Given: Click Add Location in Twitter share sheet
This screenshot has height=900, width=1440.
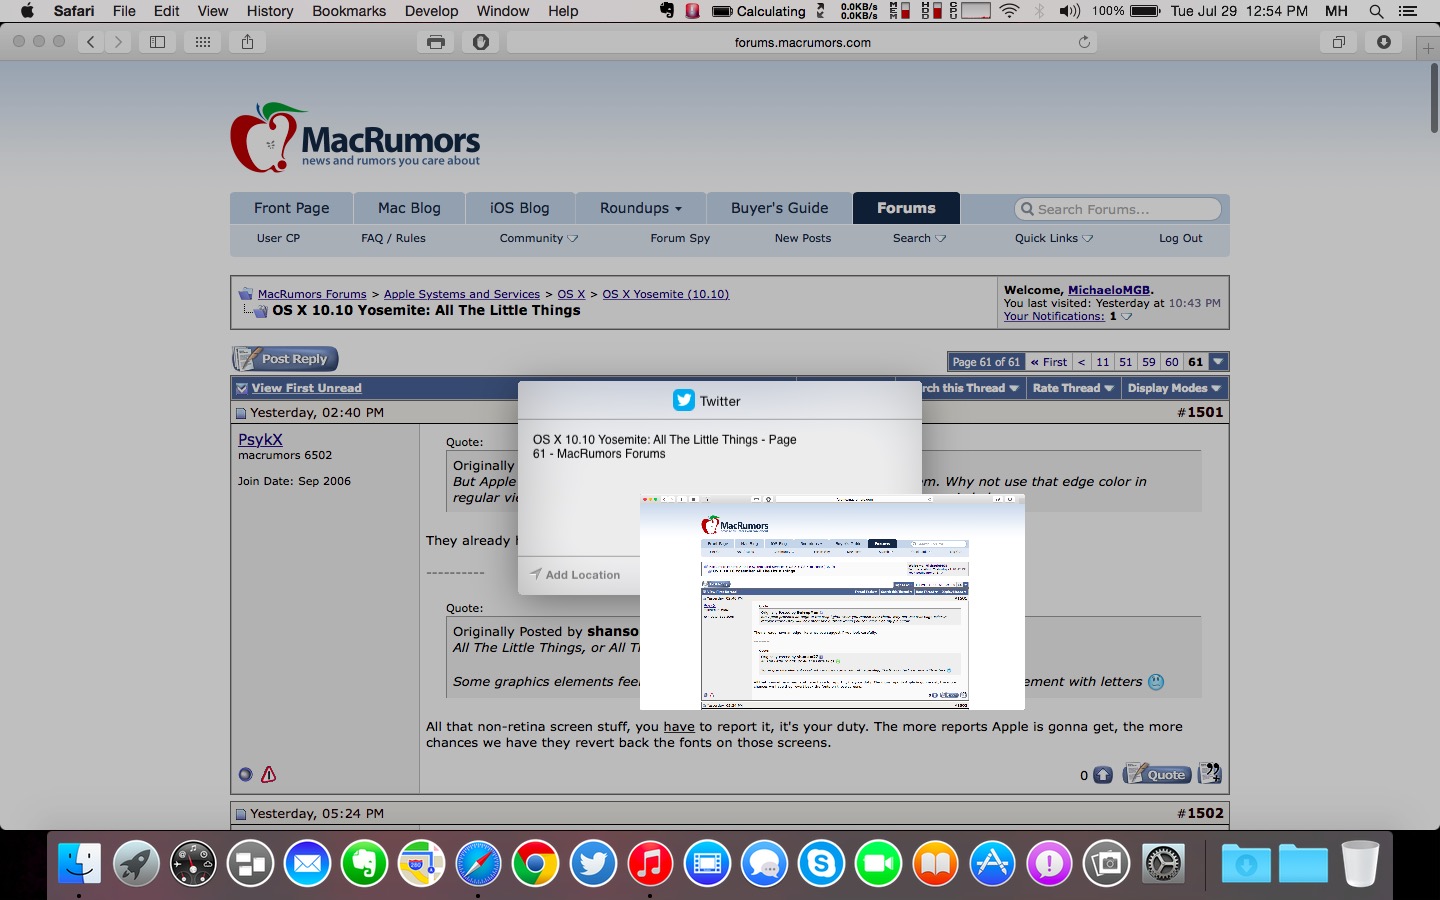Looking at the screenshot, I should 575,575.
